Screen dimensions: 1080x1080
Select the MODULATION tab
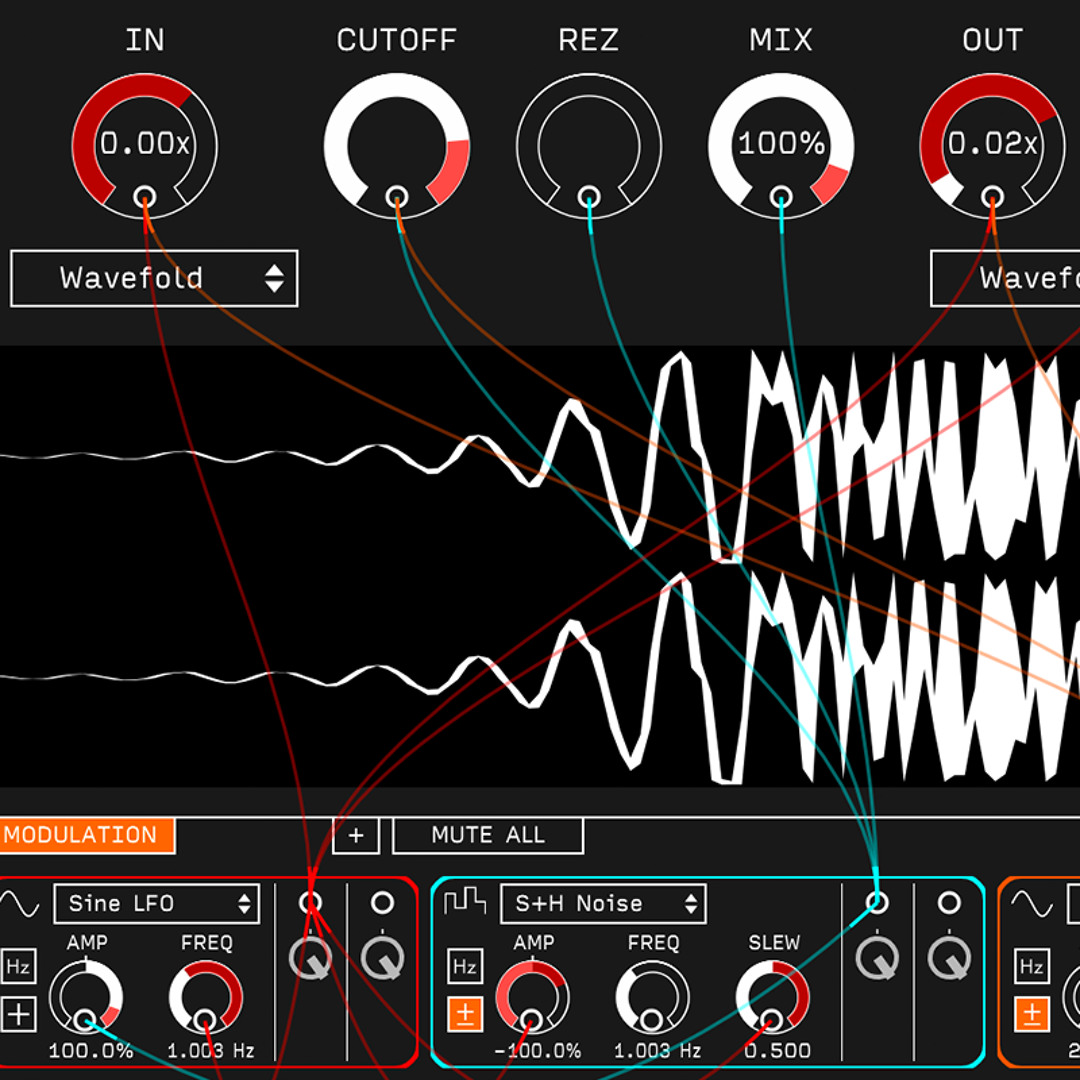87,835
